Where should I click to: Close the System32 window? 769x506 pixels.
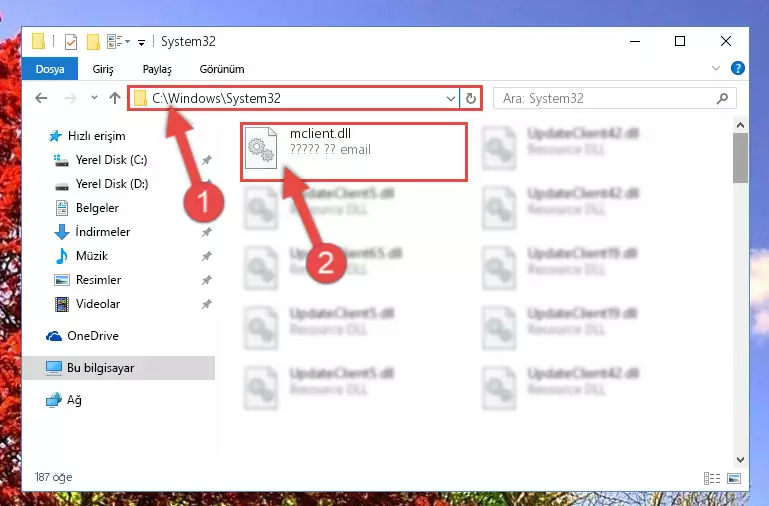tap(726, 42)
